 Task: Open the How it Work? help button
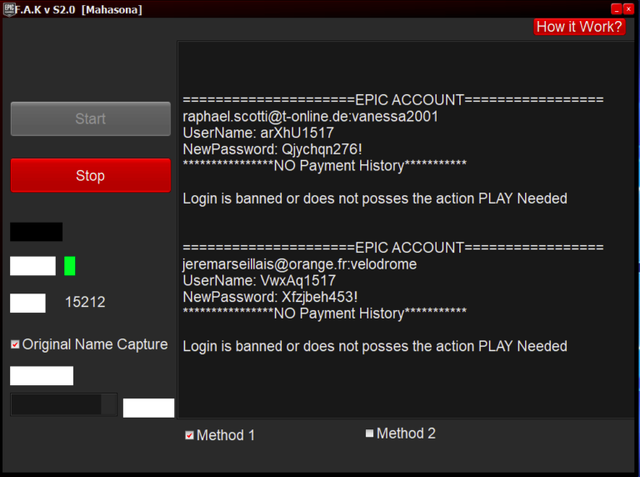(579, 27)
